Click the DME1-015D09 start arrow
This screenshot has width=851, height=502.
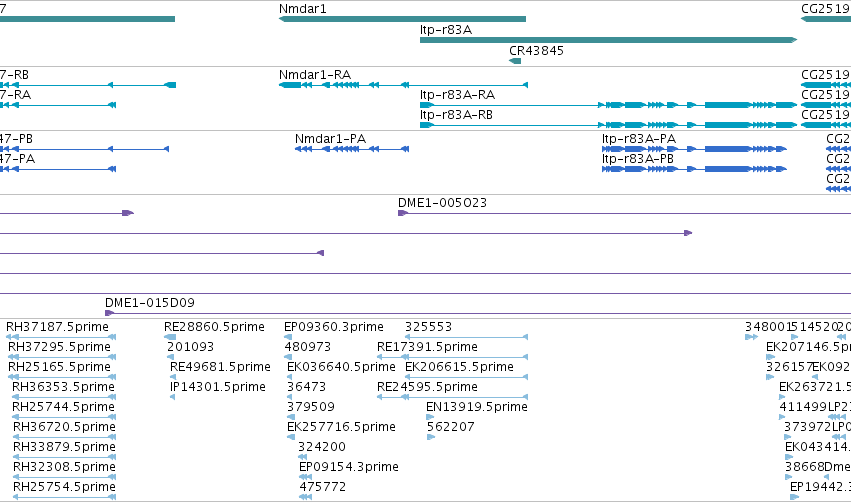[109, 313]
